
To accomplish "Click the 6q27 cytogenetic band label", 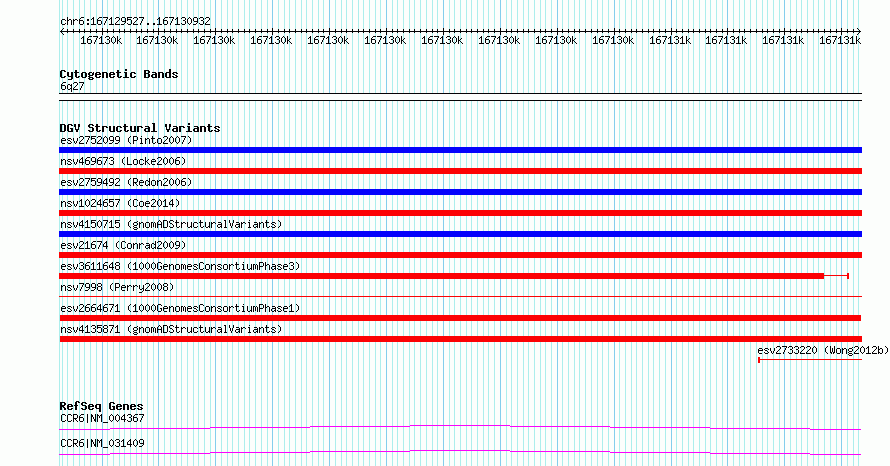I will pyautogui.click(x=72, y=86).
